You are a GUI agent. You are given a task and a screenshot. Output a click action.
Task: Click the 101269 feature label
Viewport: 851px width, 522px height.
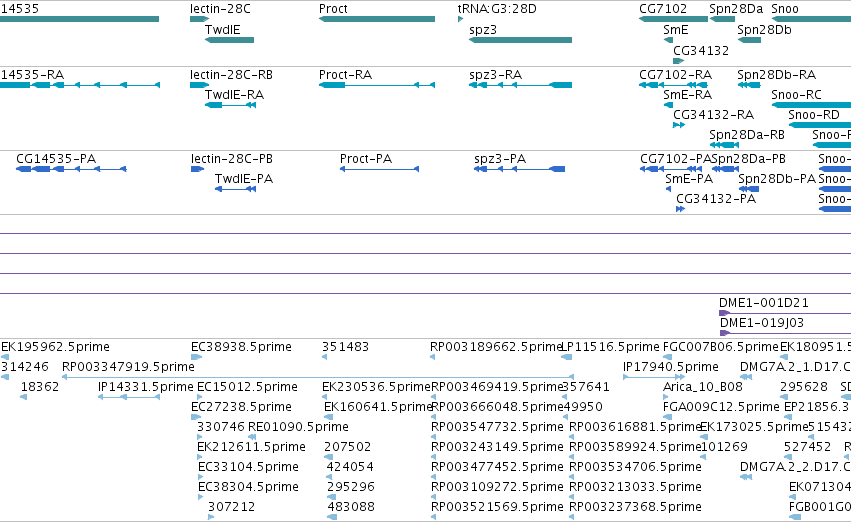click(724, 447)
